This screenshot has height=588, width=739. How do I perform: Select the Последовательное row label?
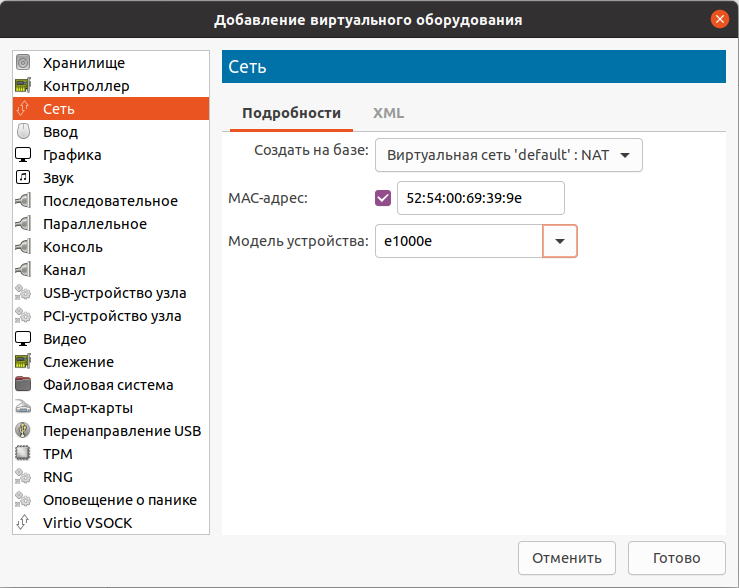110,201
